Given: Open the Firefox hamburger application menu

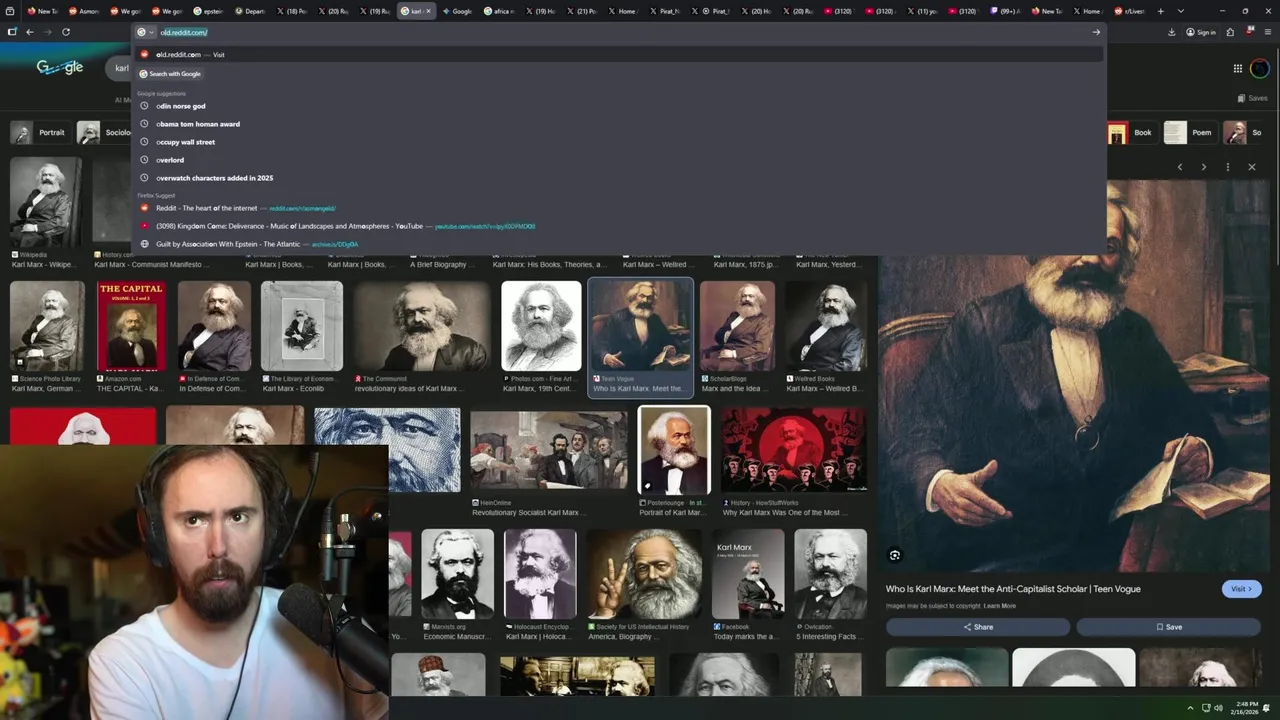Looking at the screenshot, I should (x=1269, y=32).
